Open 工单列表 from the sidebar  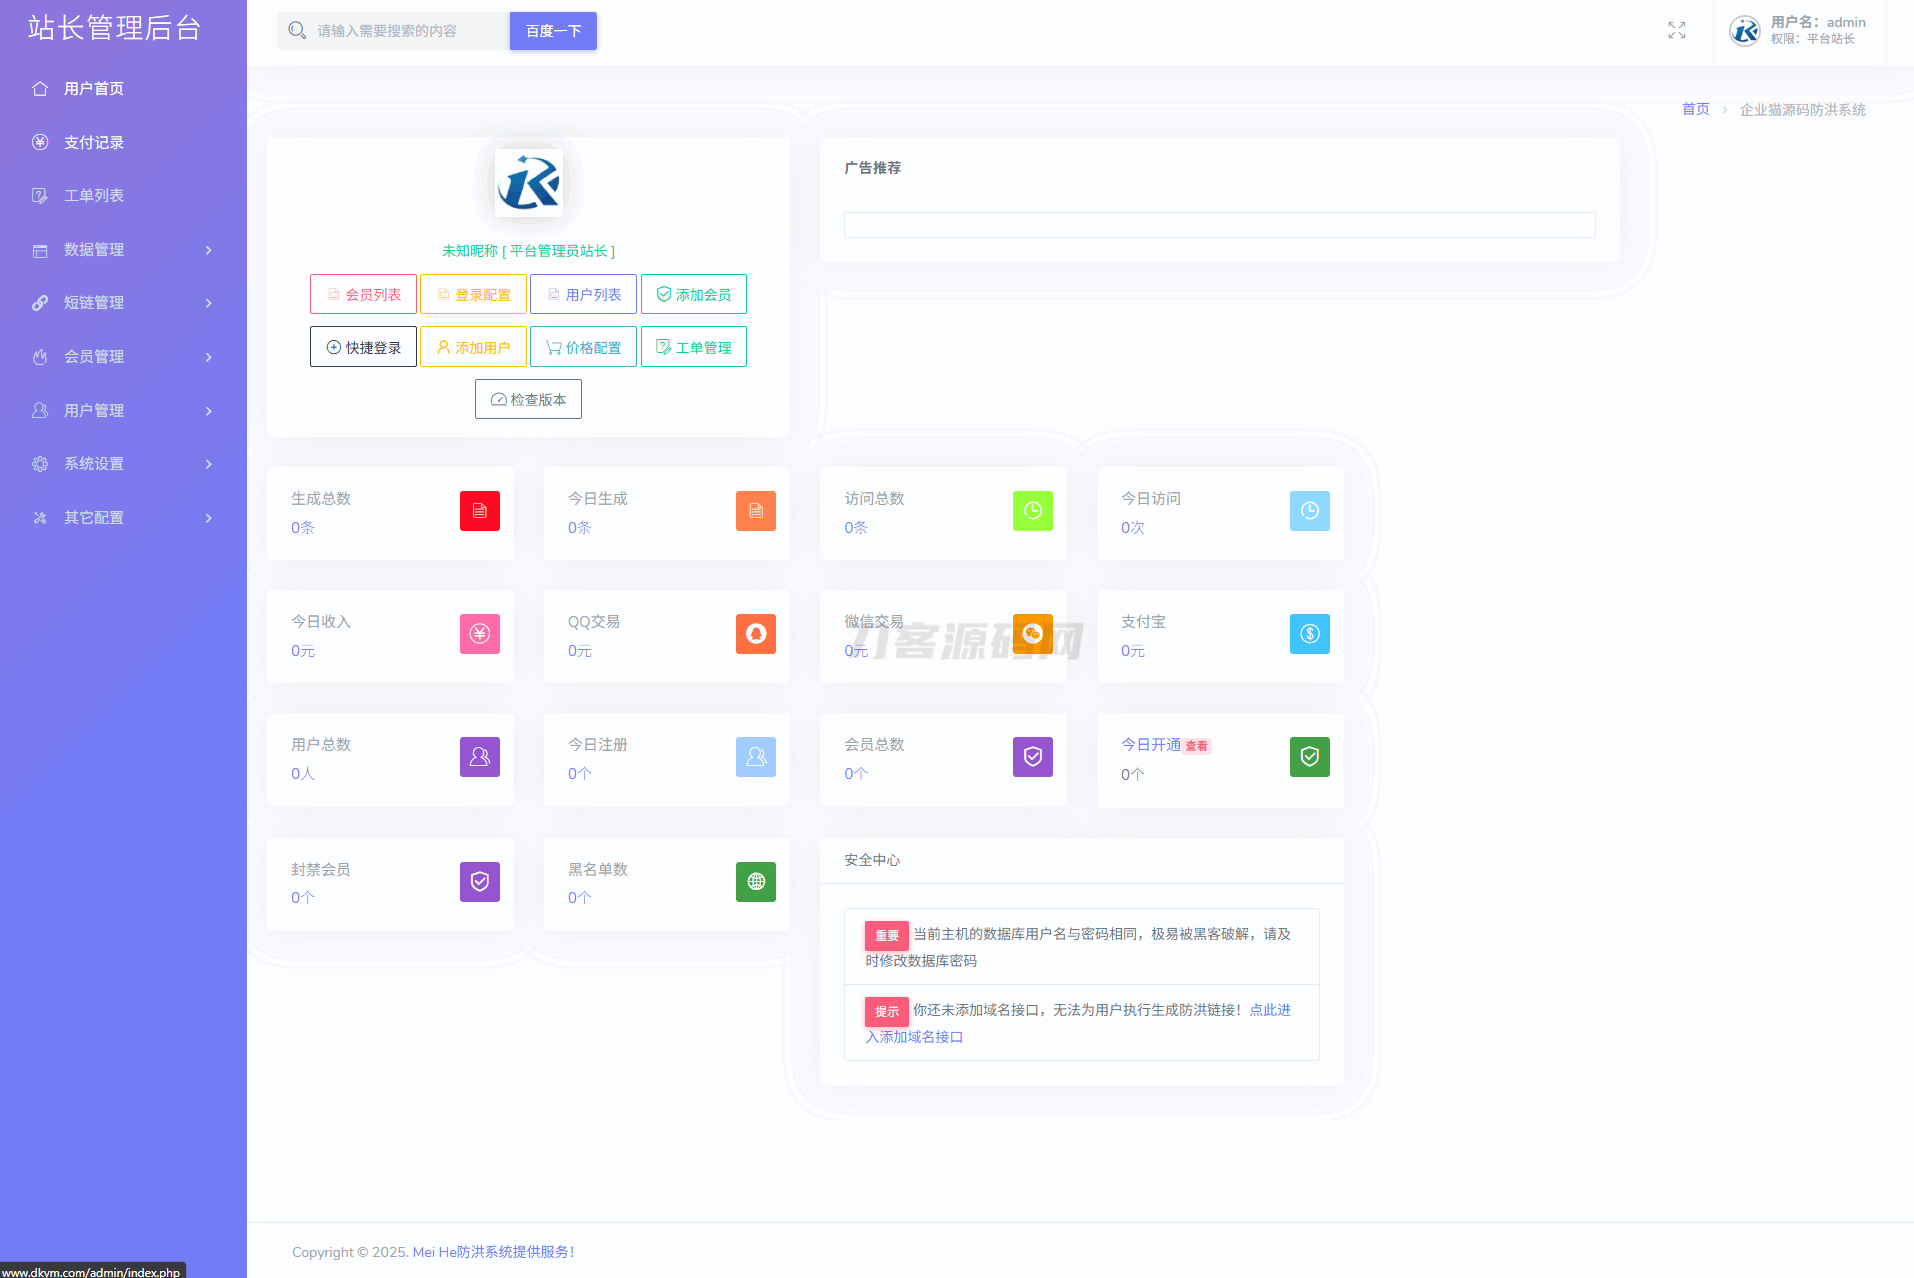pyautogui.click(x=94, y=196)
